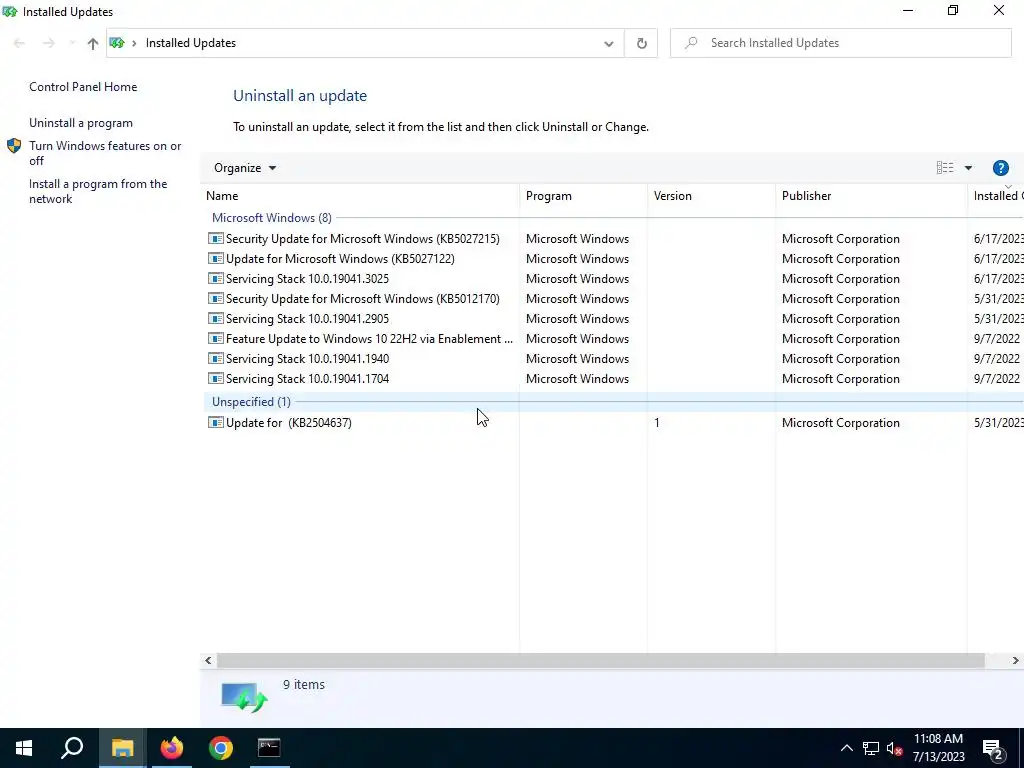The width and height of the screenshot is (1024, 768).
Task: Click the scroll right arrow
Action: click(1016, 660)
